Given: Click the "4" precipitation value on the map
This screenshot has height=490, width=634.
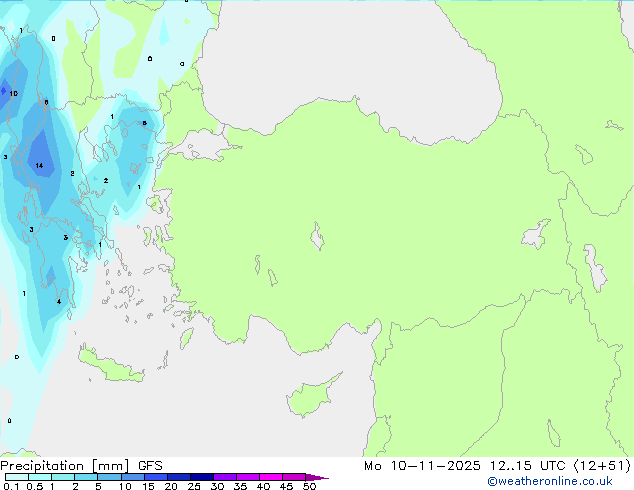Looking at the screenshot, I should point(59,302).
